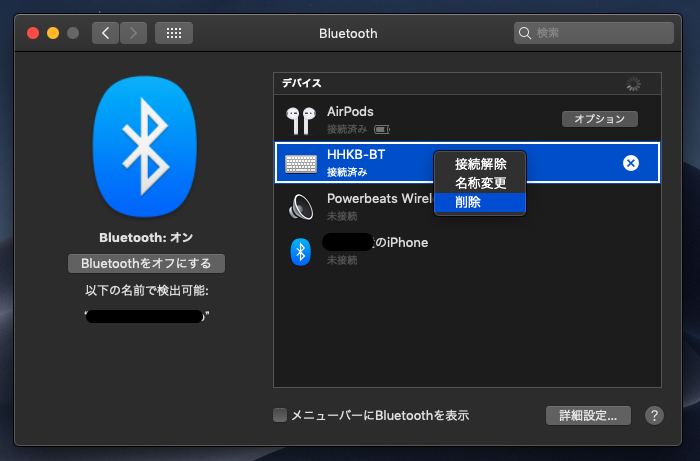Choose 削除 from the context menu

pos(480,202)
